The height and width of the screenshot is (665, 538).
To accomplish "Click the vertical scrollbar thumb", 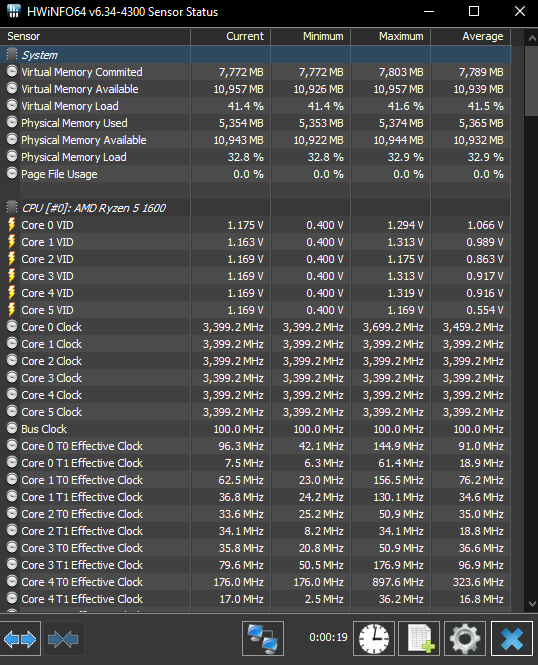I will [x=532, y=81].
